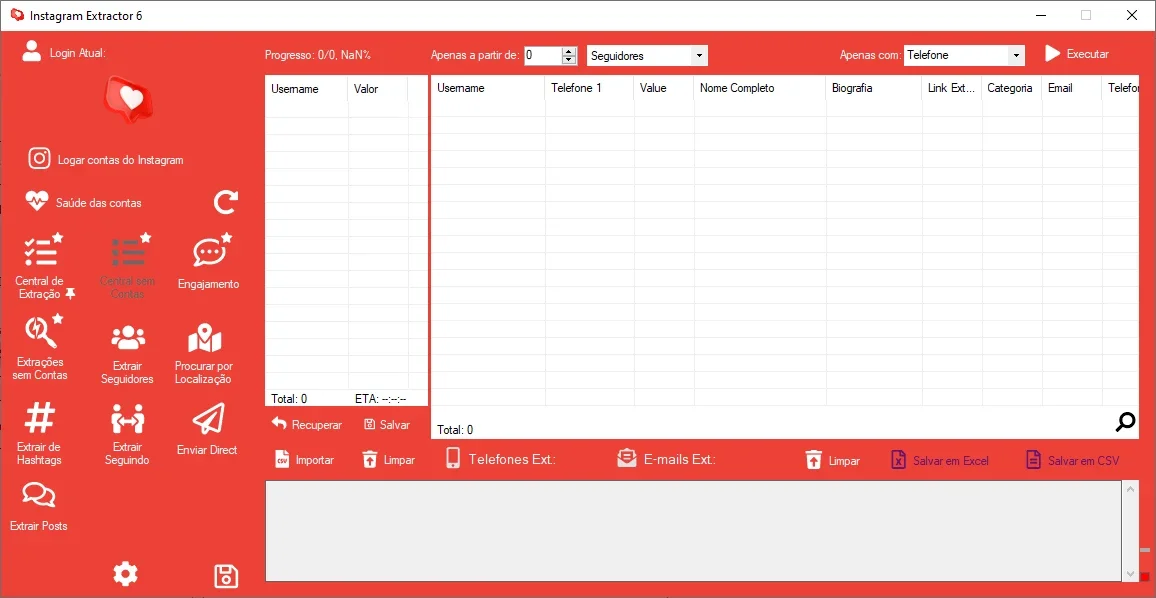Open Enviar Direct tool
Screen dimensions: 1156x598
pyautogui.click(x=207, y=430)
